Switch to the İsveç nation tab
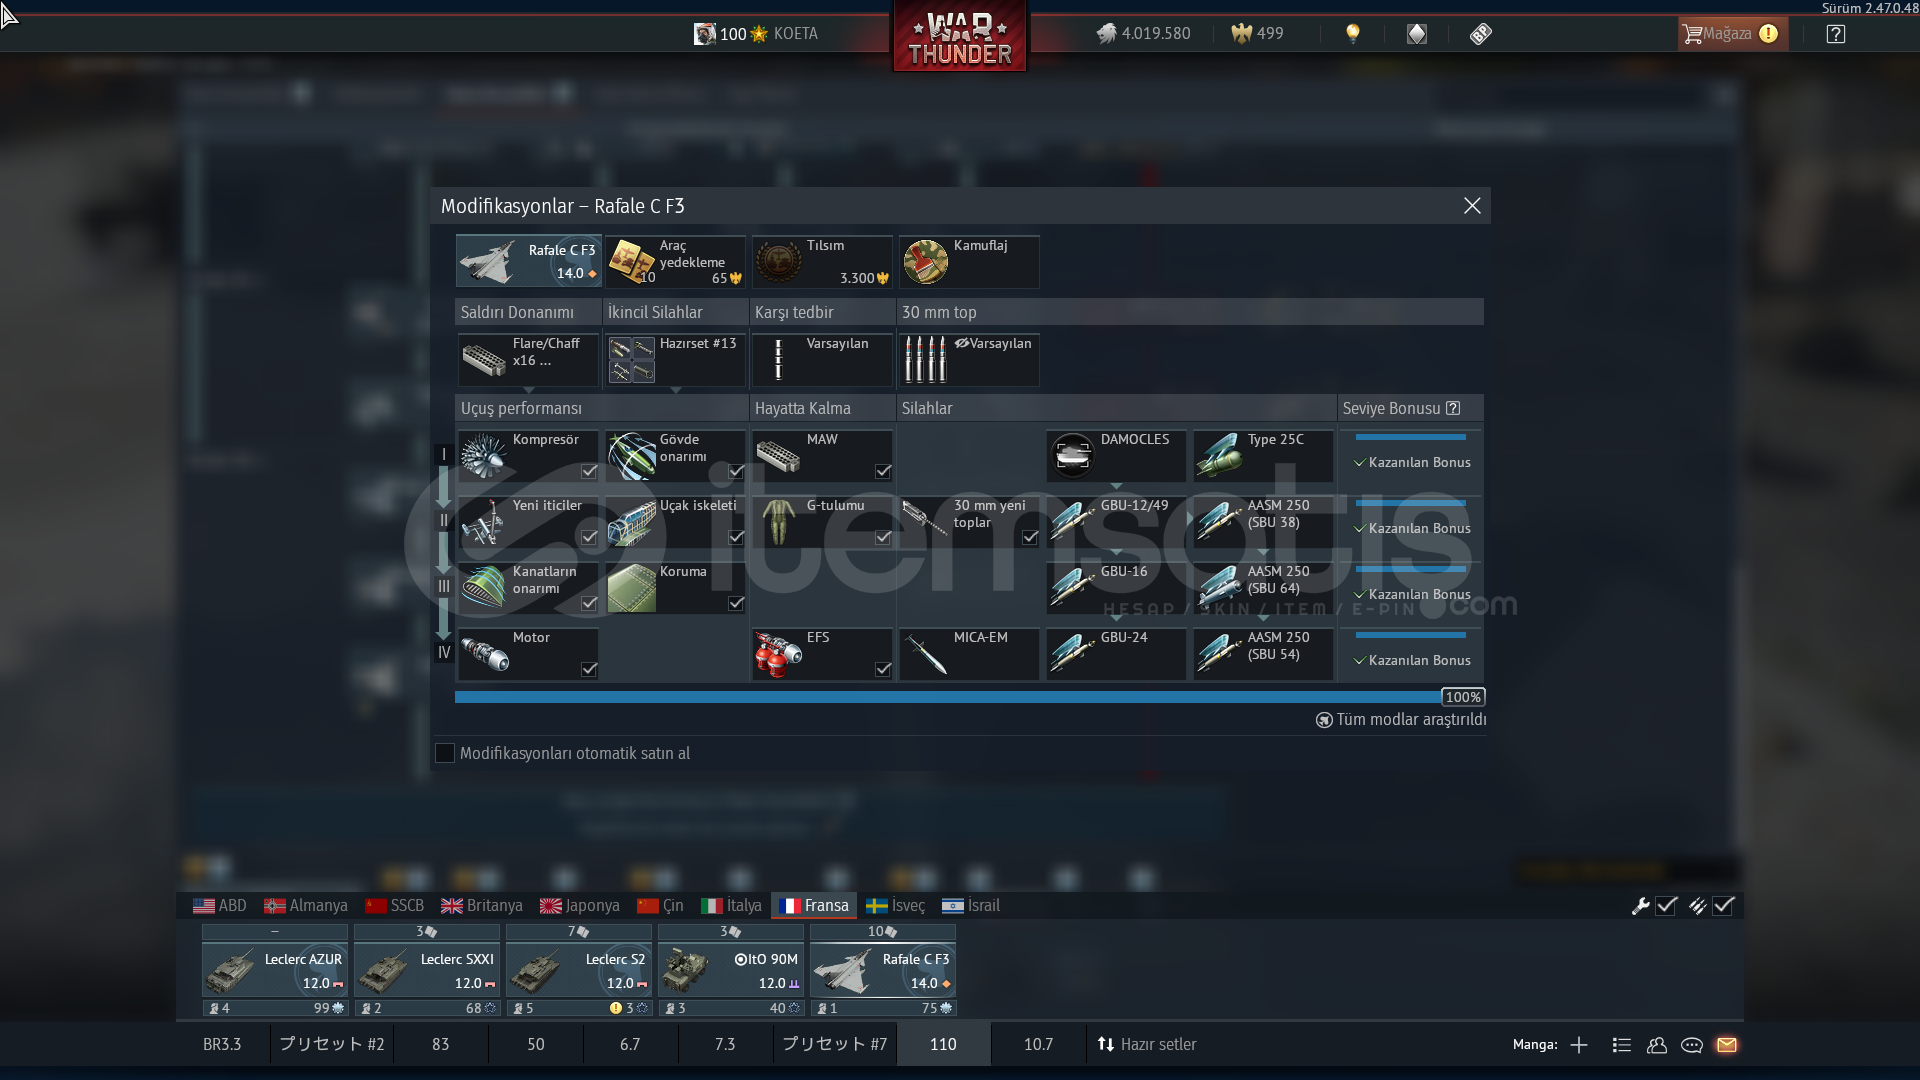The width and height of the screenshot is (1920, 1080). point(896,905)
